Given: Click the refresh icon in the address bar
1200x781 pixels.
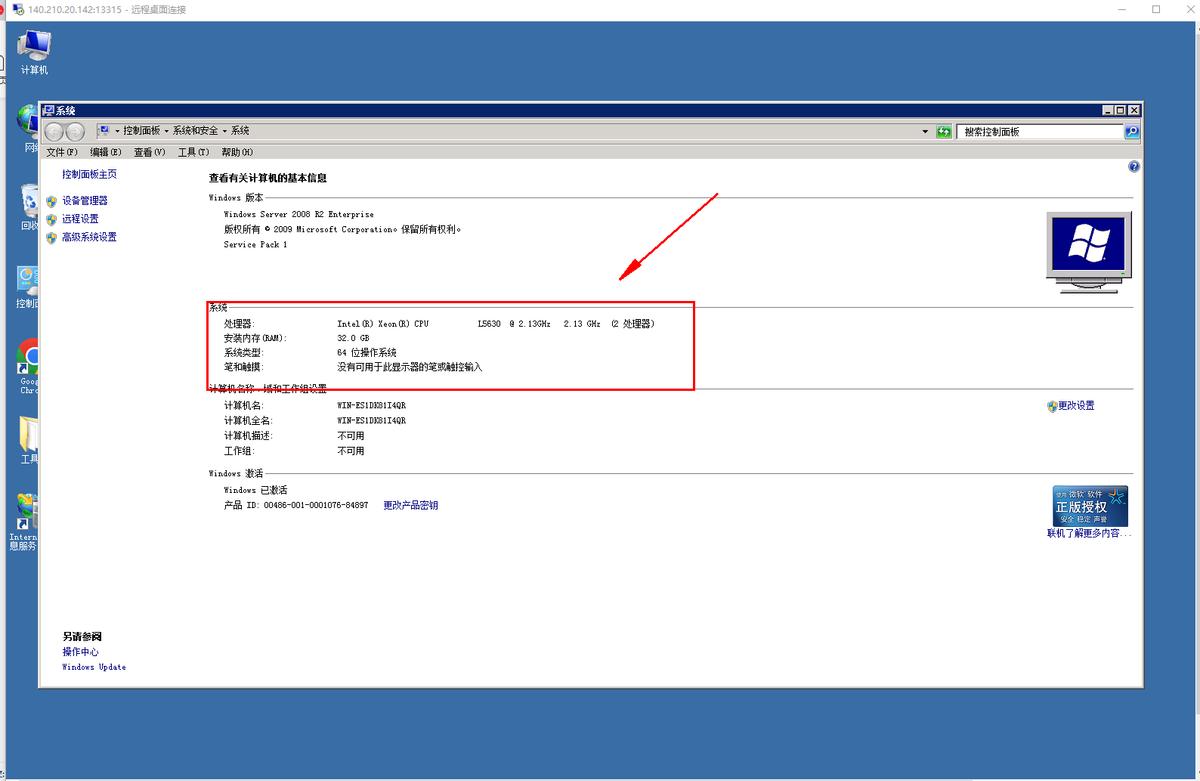Looking at the screenshot, I should click(944, 131).
